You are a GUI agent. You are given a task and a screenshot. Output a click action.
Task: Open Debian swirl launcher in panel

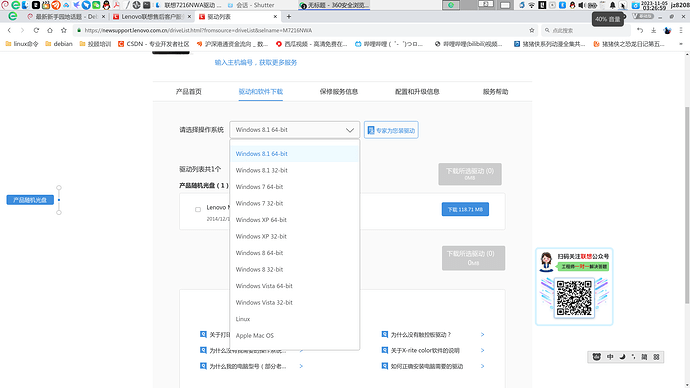(5, 5)
